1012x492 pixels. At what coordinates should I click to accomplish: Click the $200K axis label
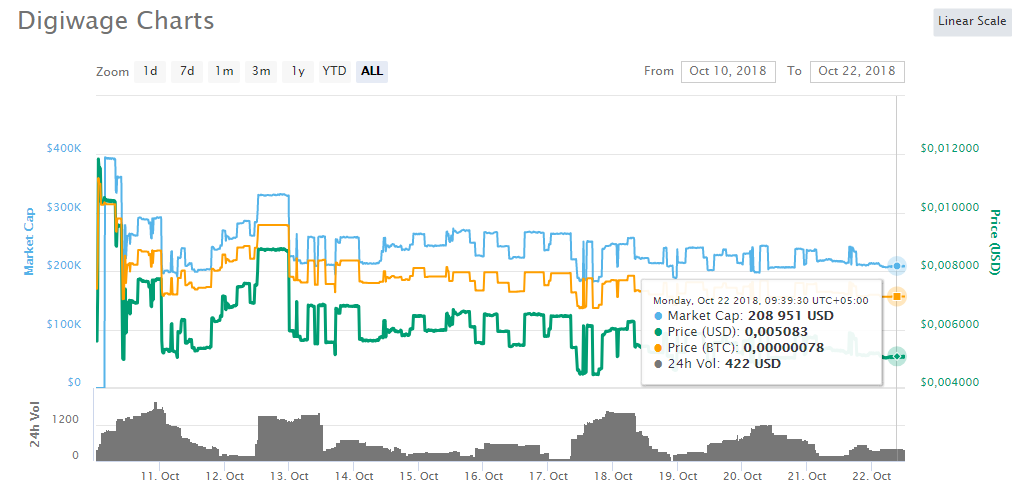63,266
